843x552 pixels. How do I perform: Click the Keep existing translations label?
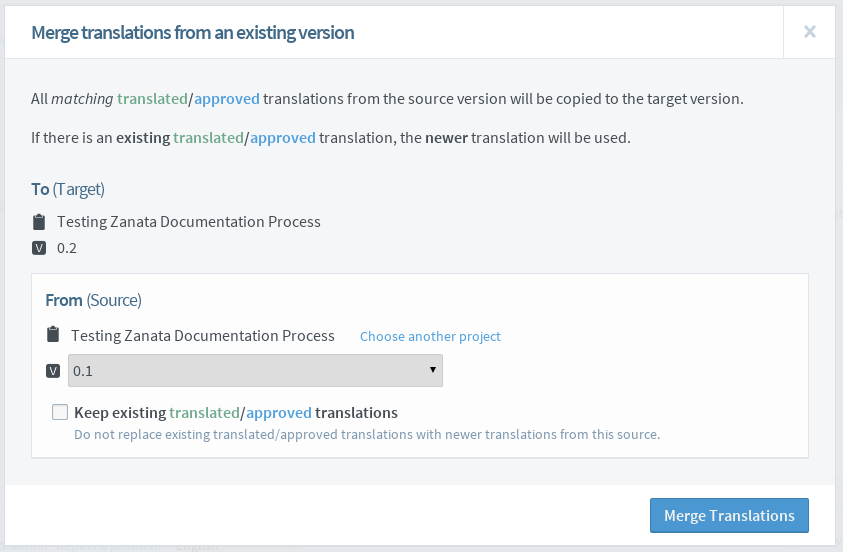tap(235, 413)
